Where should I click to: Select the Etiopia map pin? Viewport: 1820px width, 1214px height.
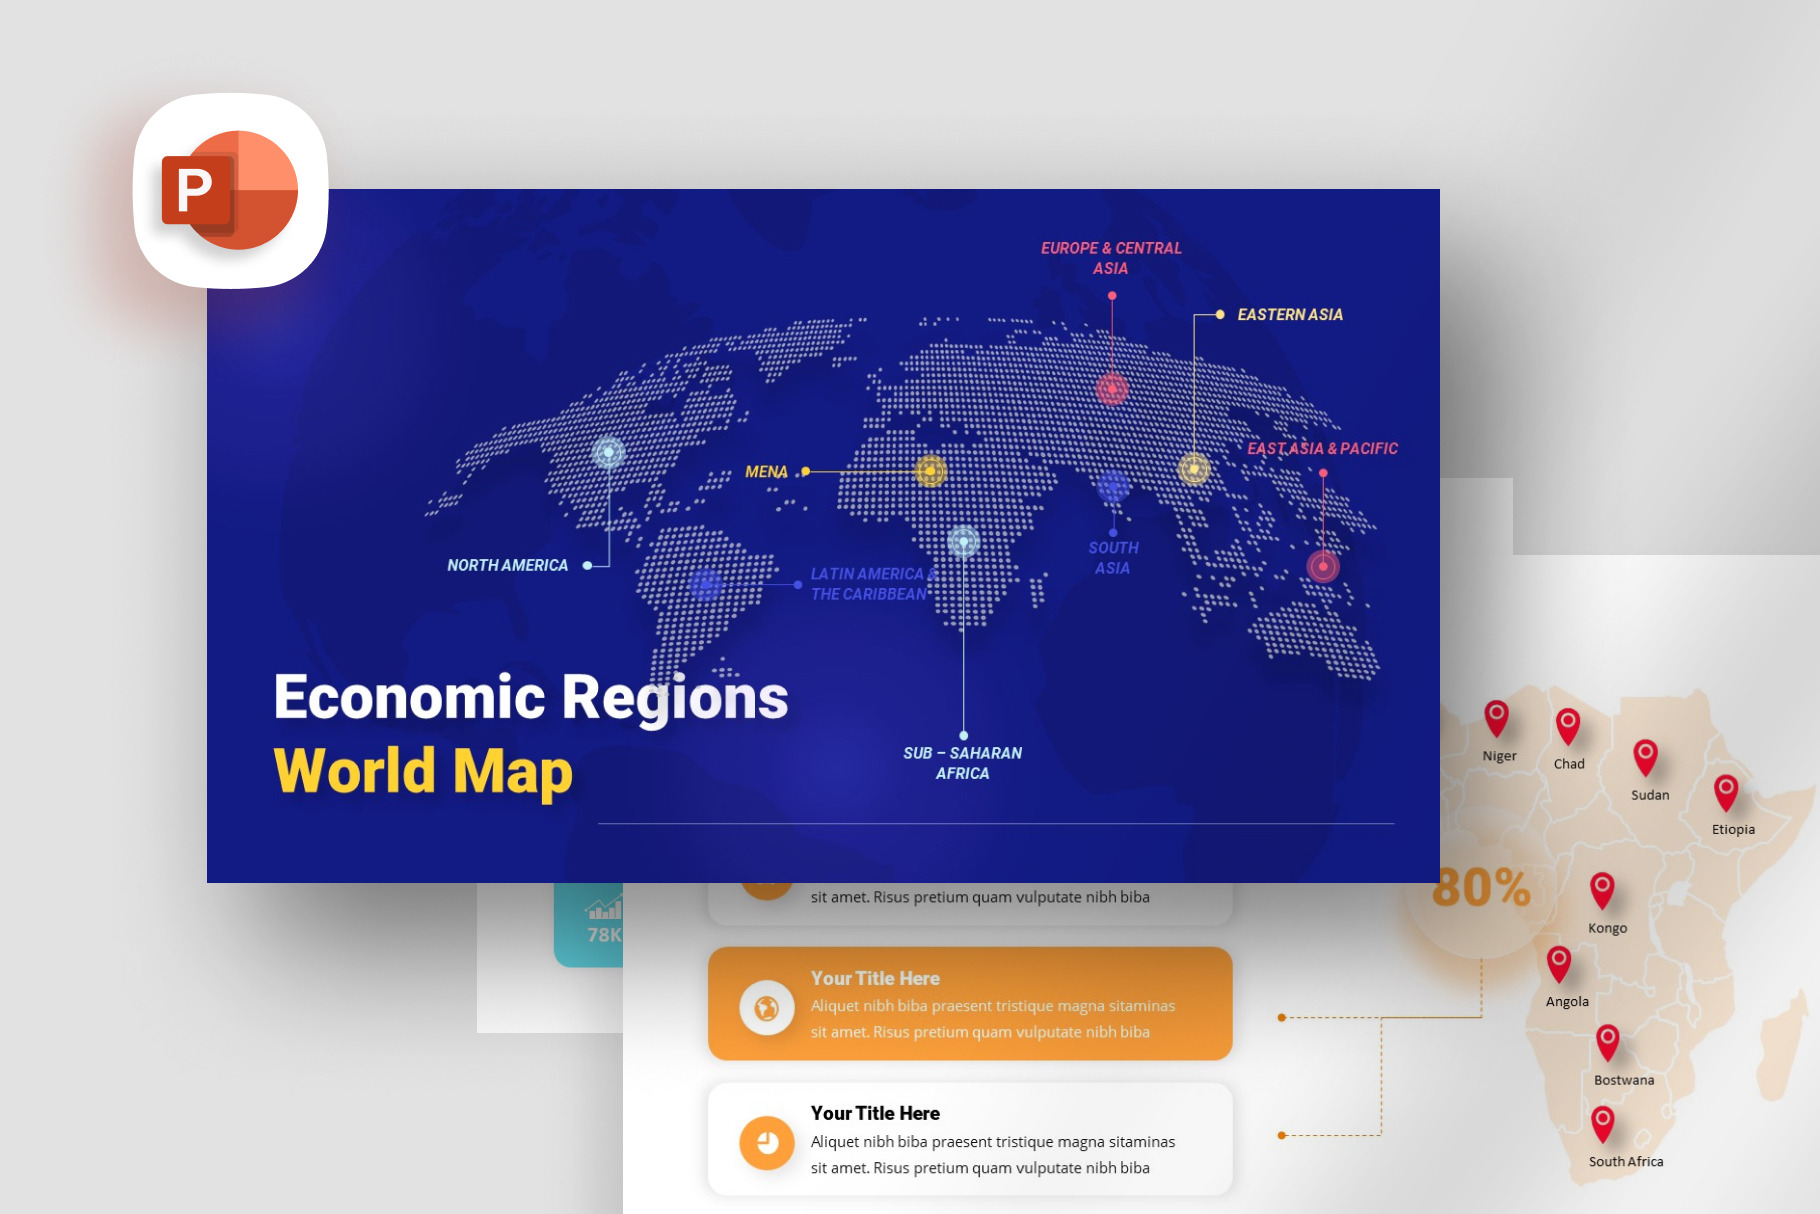coord(1726,792)
